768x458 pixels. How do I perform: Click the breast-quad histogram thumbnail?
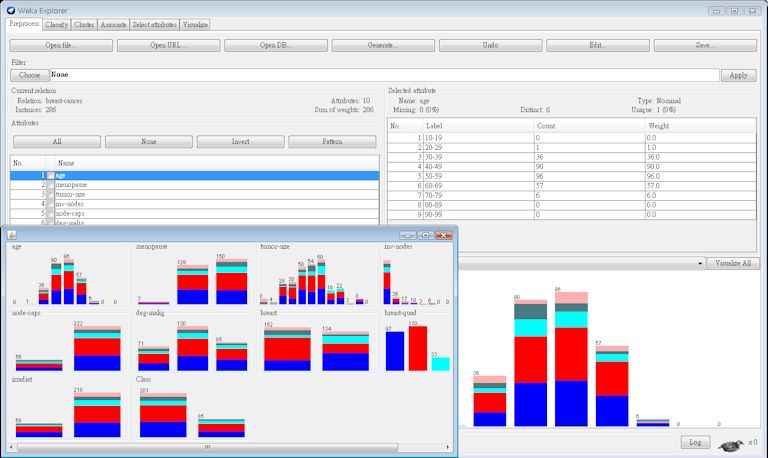point(417,341)
